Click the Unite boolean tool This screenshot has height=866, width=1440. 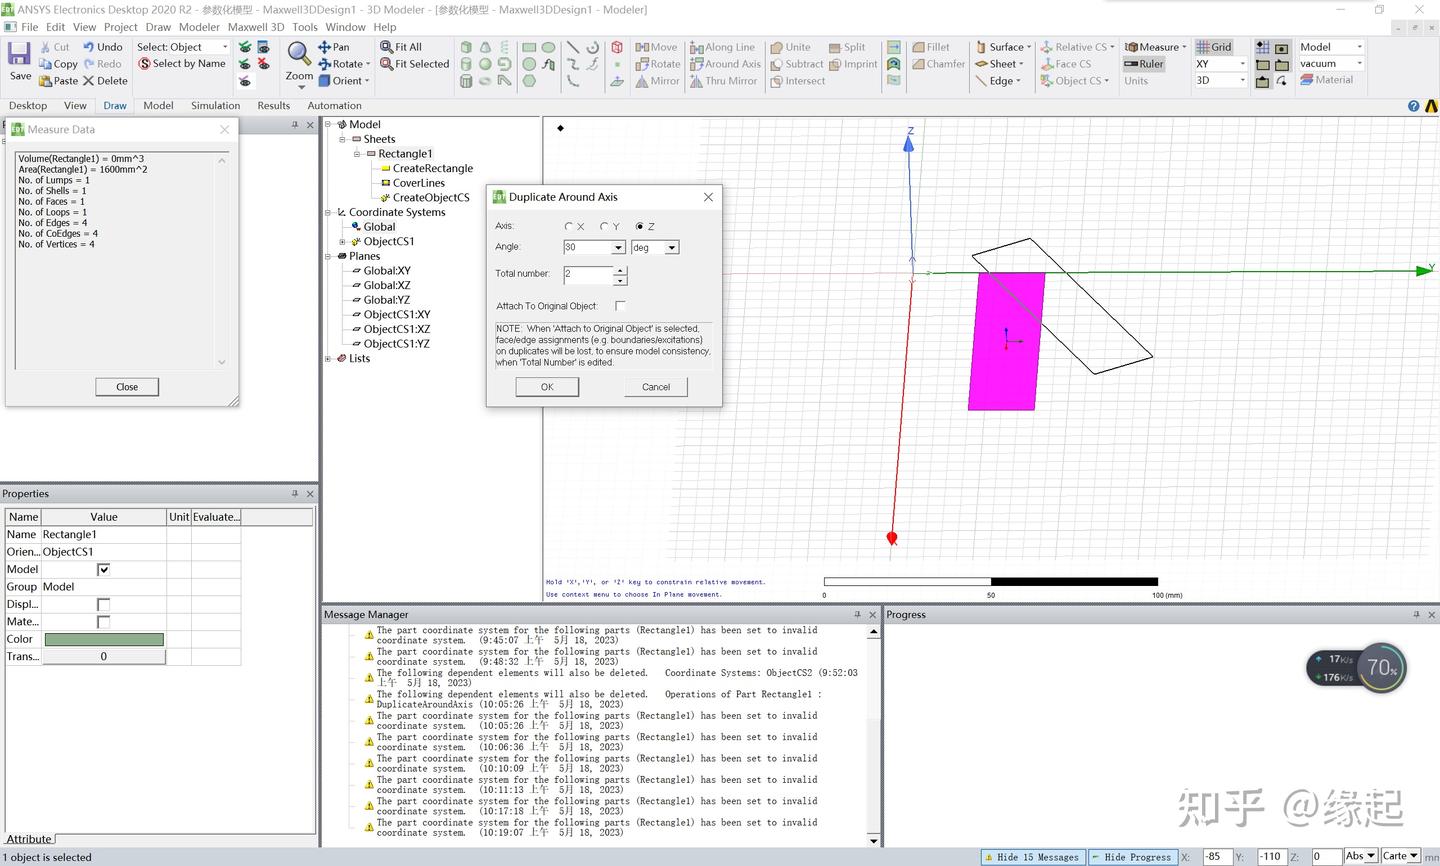(790, 47)
